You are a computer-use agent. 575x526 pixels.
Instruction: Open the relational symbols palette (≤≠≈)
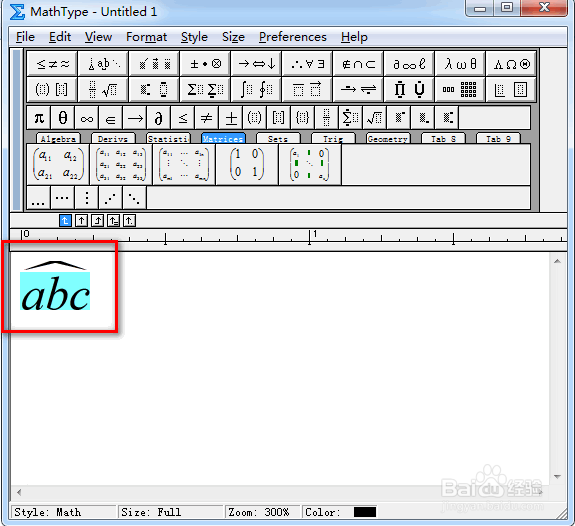pyautogui.click(x=52, y=64)
